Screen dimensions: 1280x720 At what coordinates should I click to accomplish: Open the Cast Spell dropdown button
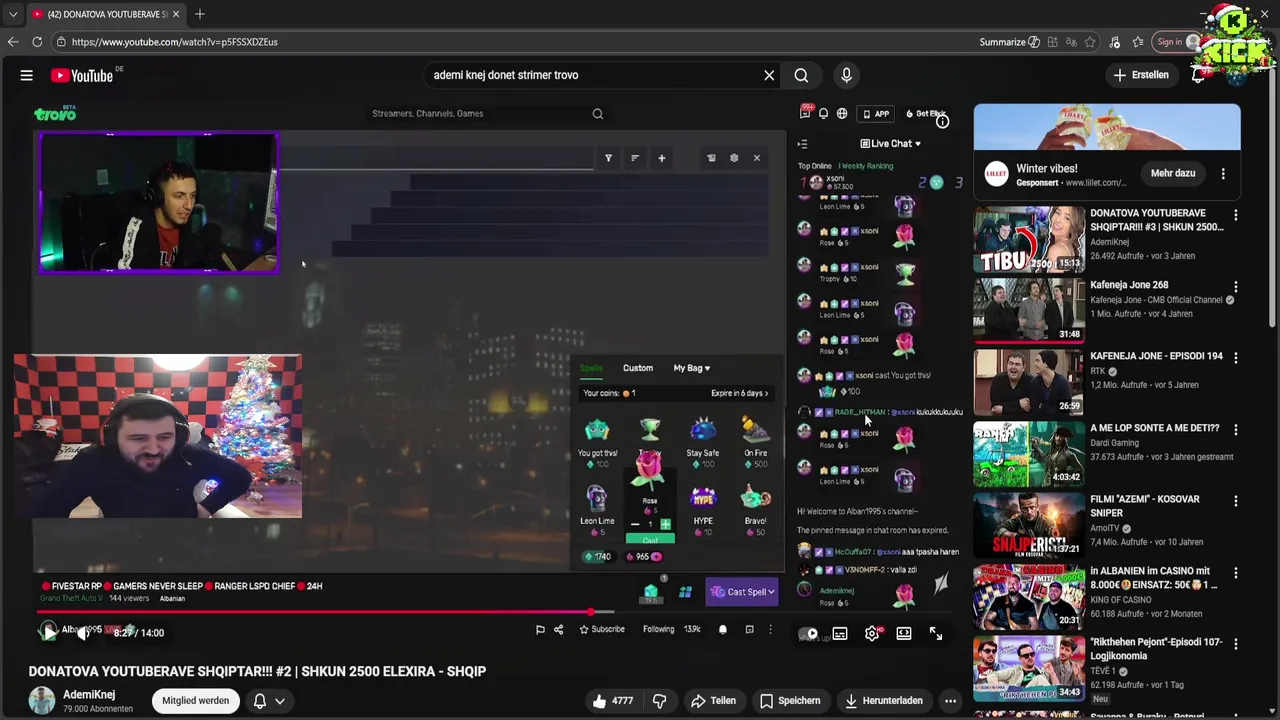pyautogui.click(x=742, y=592)
